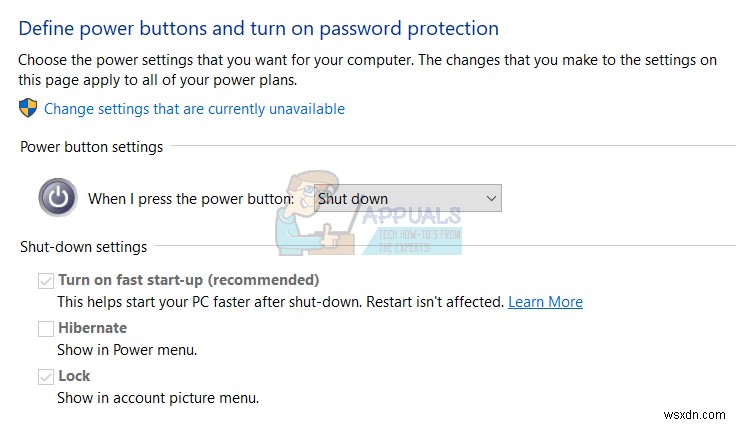Open the power button action combo box
Viewport: 737px width, 425px height.
(x=406, y=198)
